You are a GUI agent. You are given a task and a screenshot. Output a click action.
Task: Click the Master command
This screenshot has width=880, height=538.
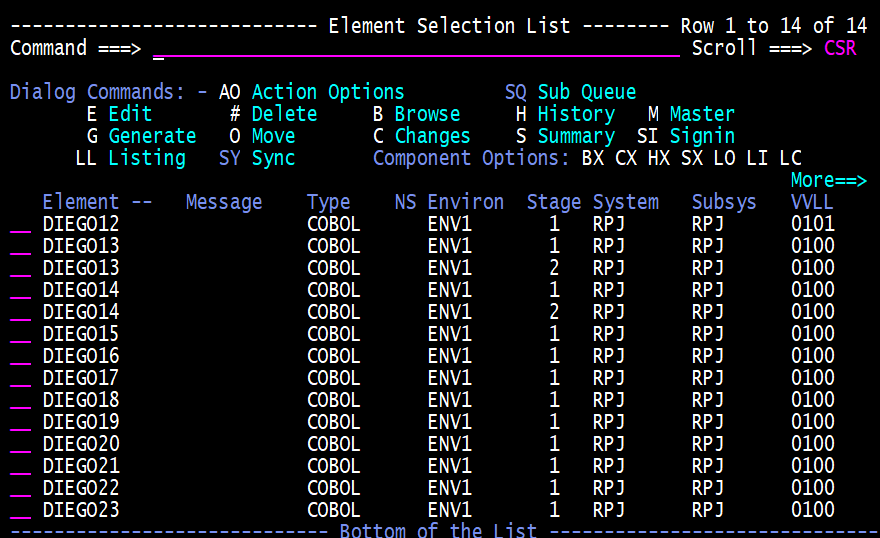702,114
